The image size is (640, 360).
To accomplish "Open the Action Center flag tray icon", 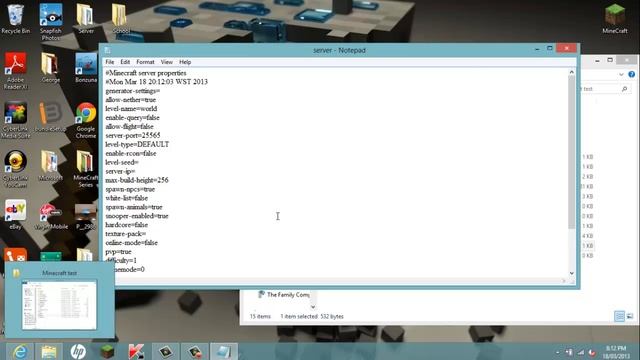I will (x=569, y=352).
